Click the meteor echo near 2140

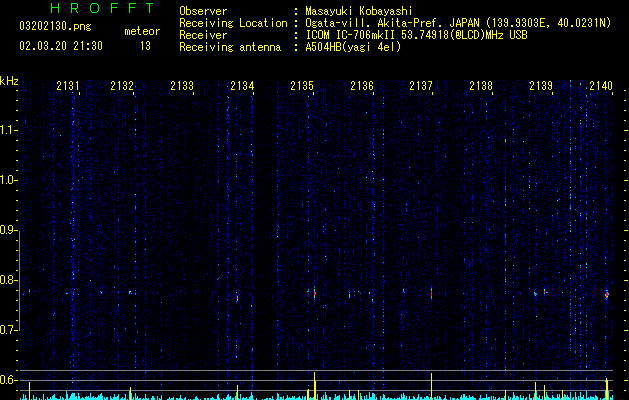[x=607, y=295]
